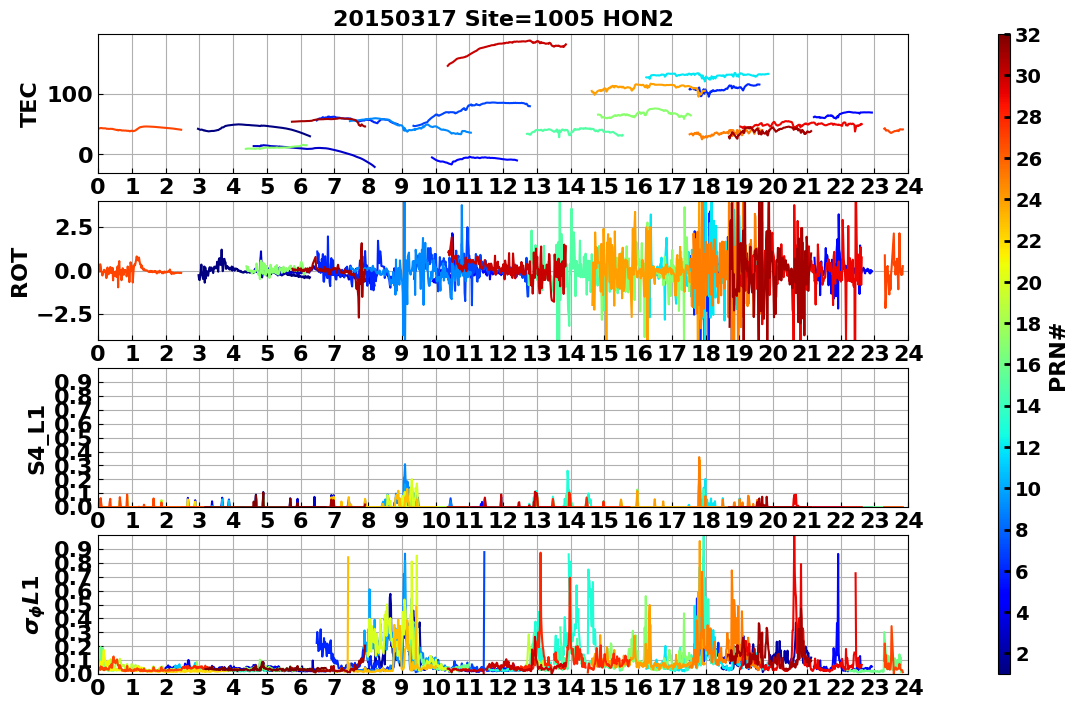Select colorbar tick label "26"
This screenshot has height=709, width=1077.
pyautogui.click(x=1028, y=159)
